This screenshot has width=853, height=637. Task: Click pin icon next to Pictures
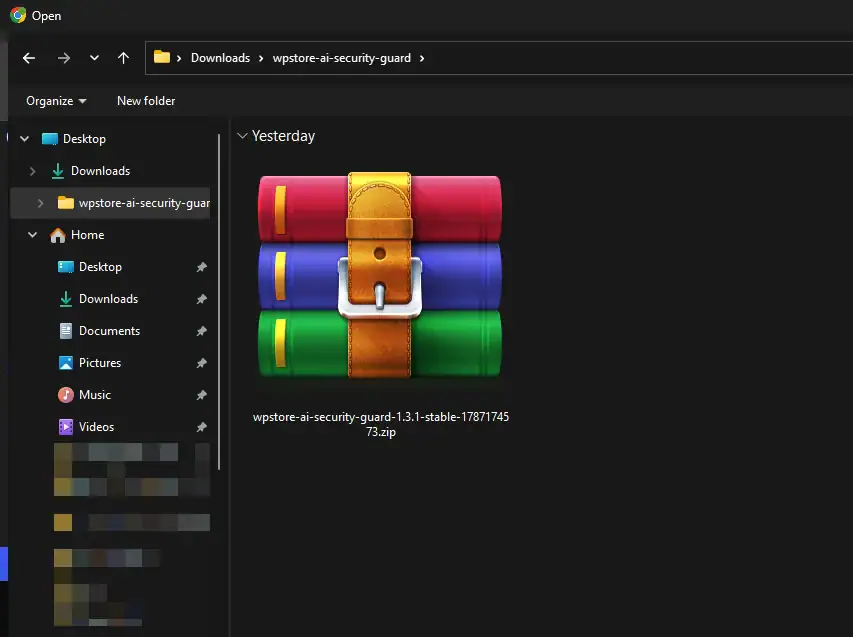(202, 363)
